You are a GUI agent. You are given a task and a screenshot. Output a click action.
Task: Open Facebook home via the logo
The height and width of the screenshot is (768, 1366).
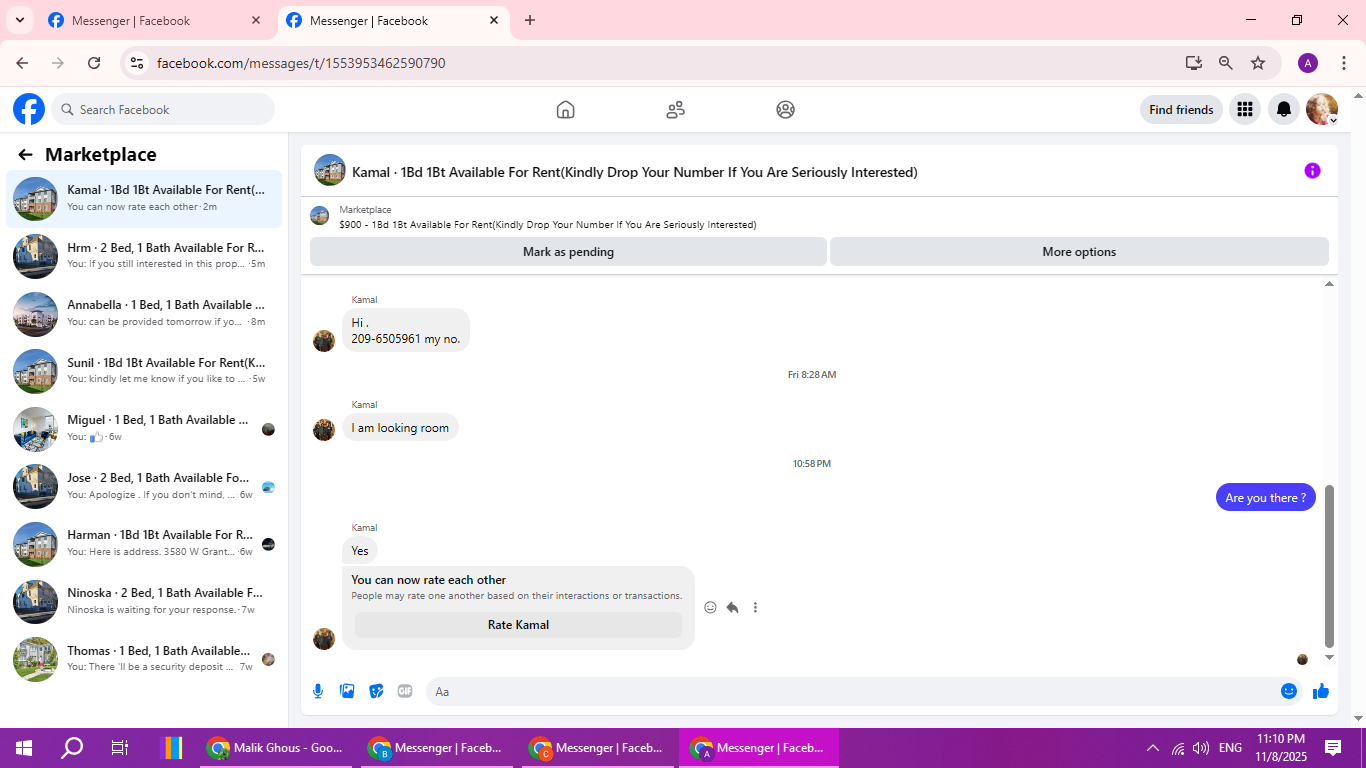pos(29,109)
